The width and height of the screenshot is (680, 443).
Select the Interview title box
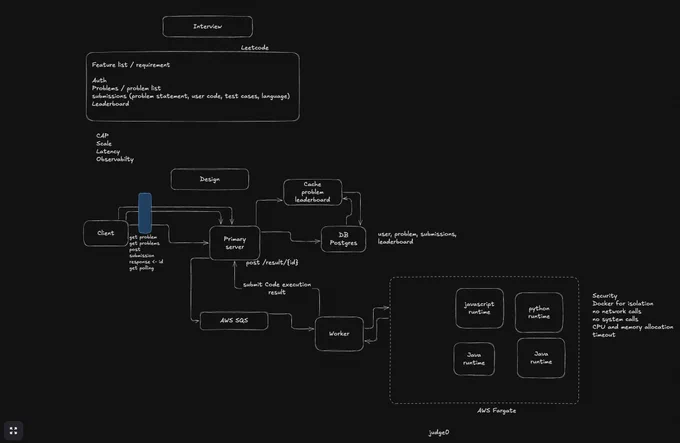tap(207, 26)
